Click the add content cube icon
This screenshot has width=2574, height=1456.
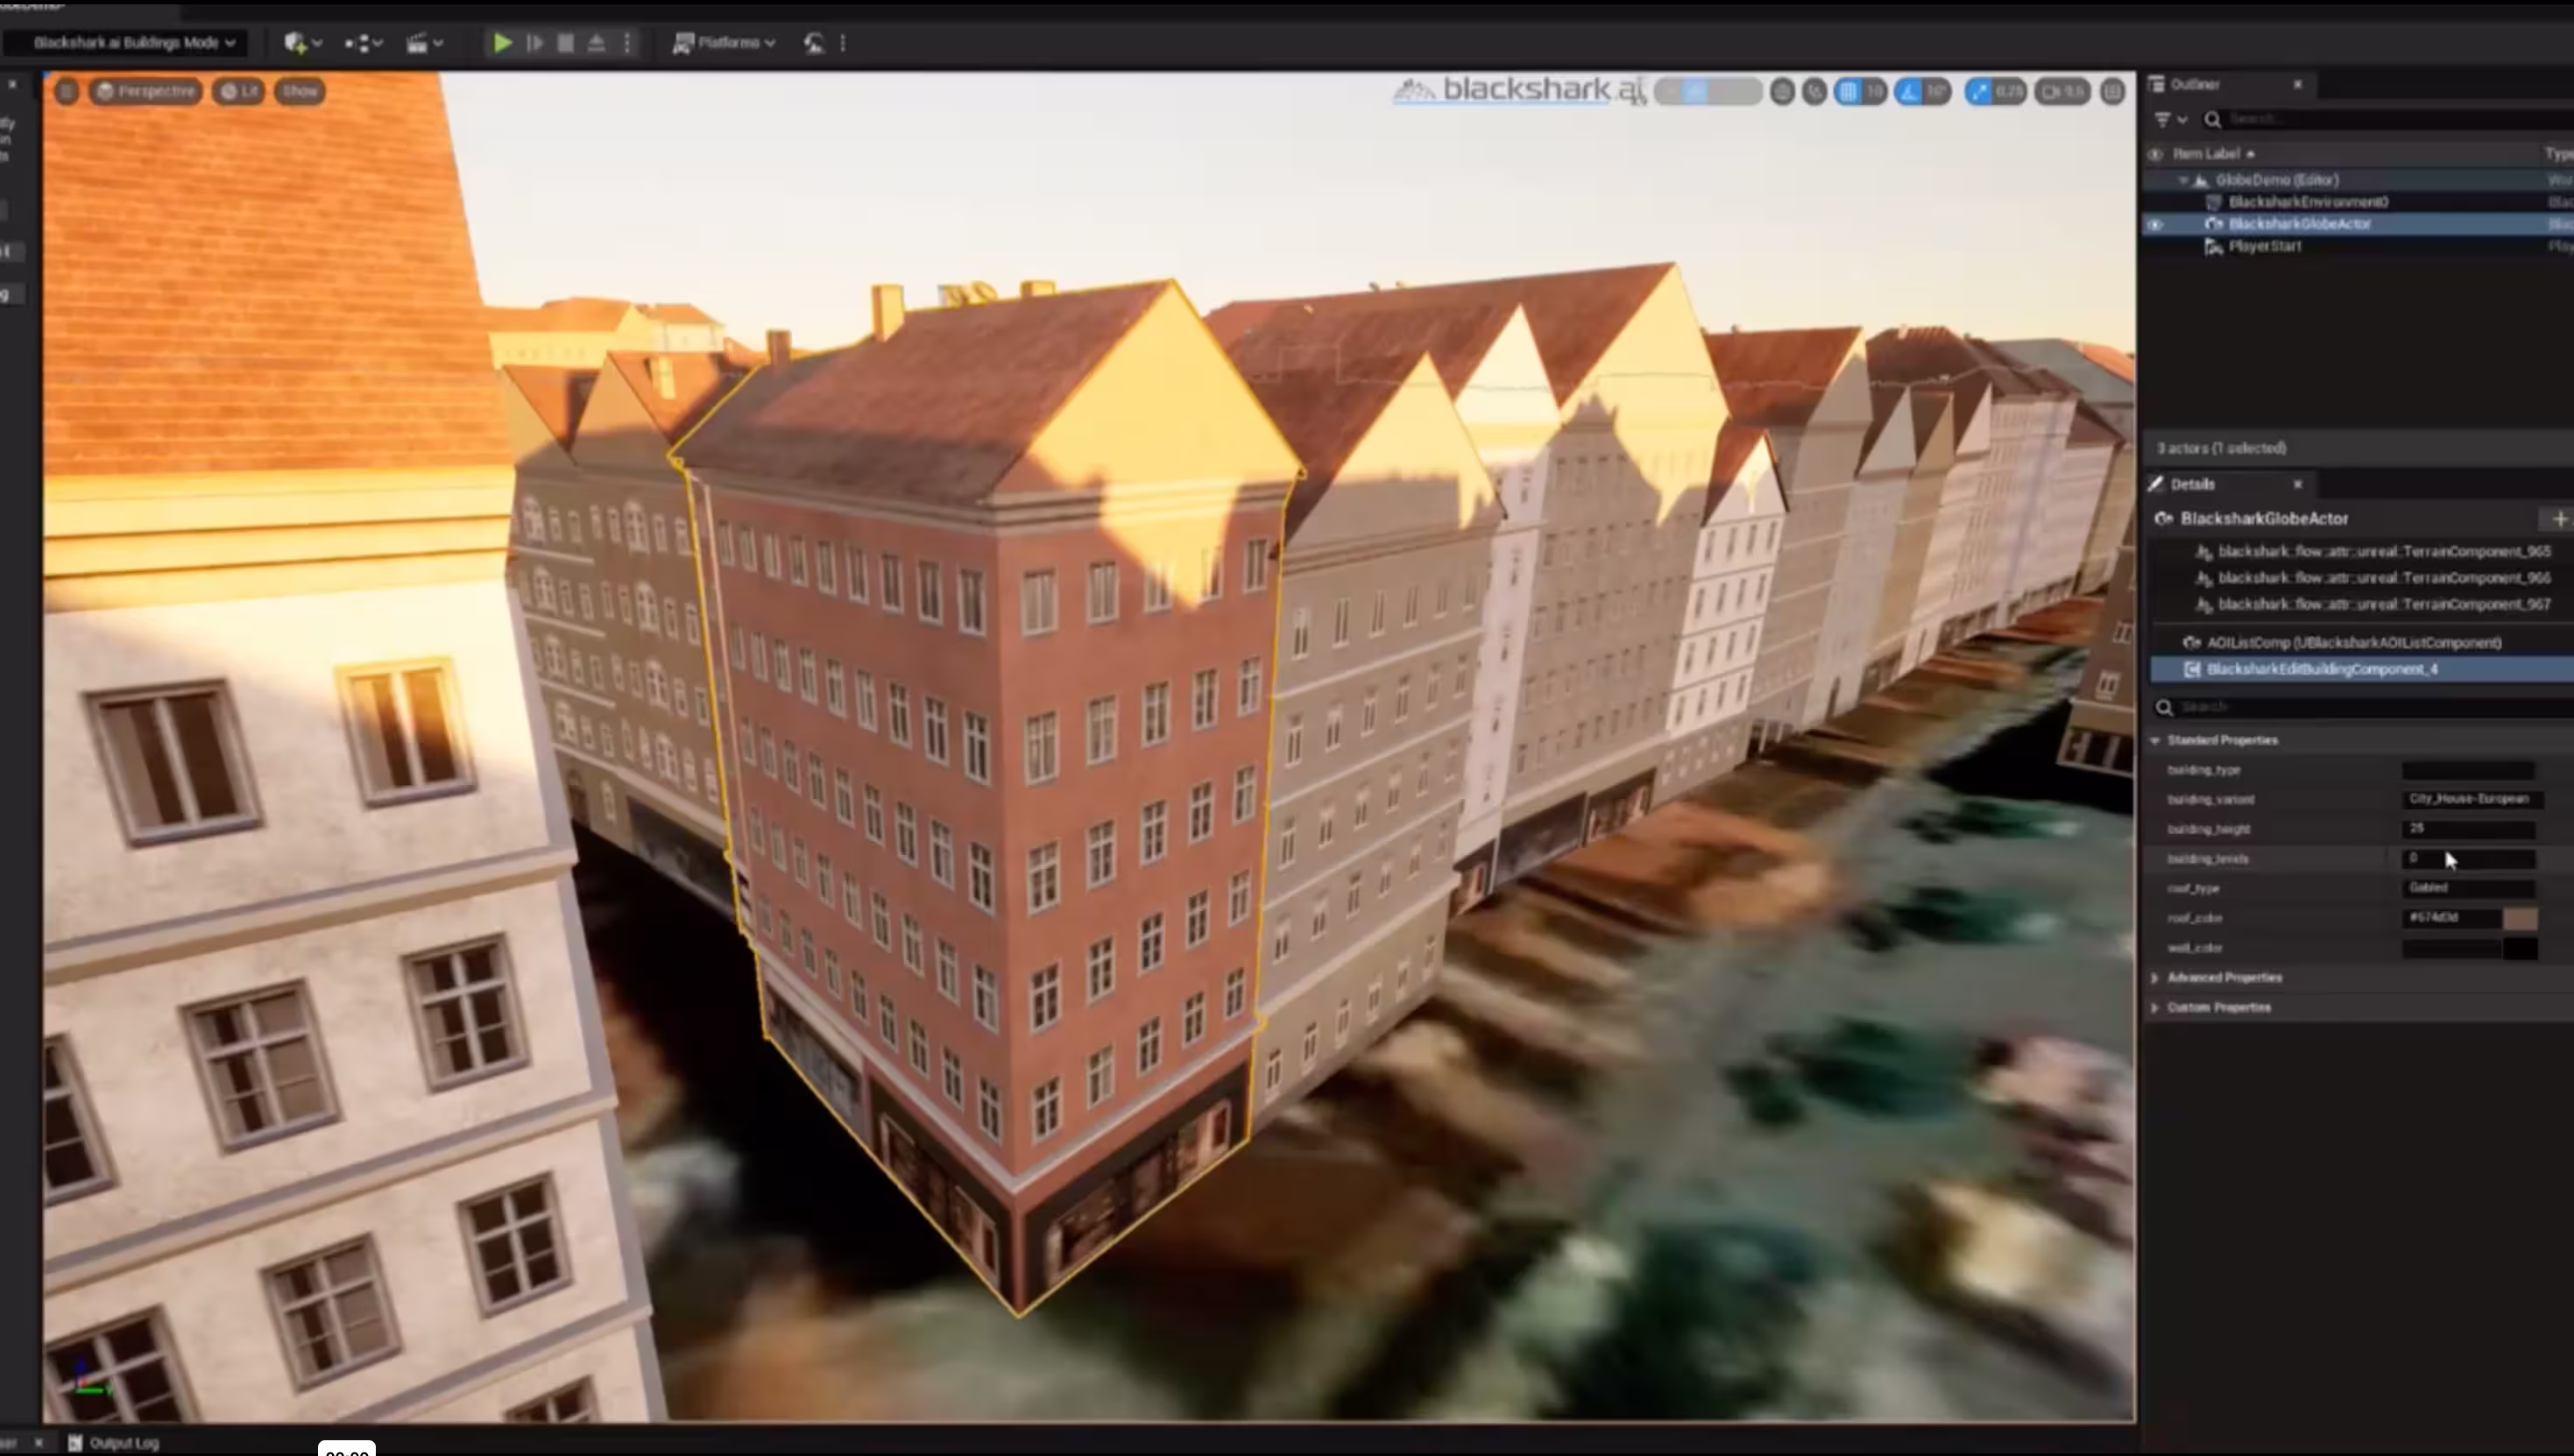(x=295, y=43)
